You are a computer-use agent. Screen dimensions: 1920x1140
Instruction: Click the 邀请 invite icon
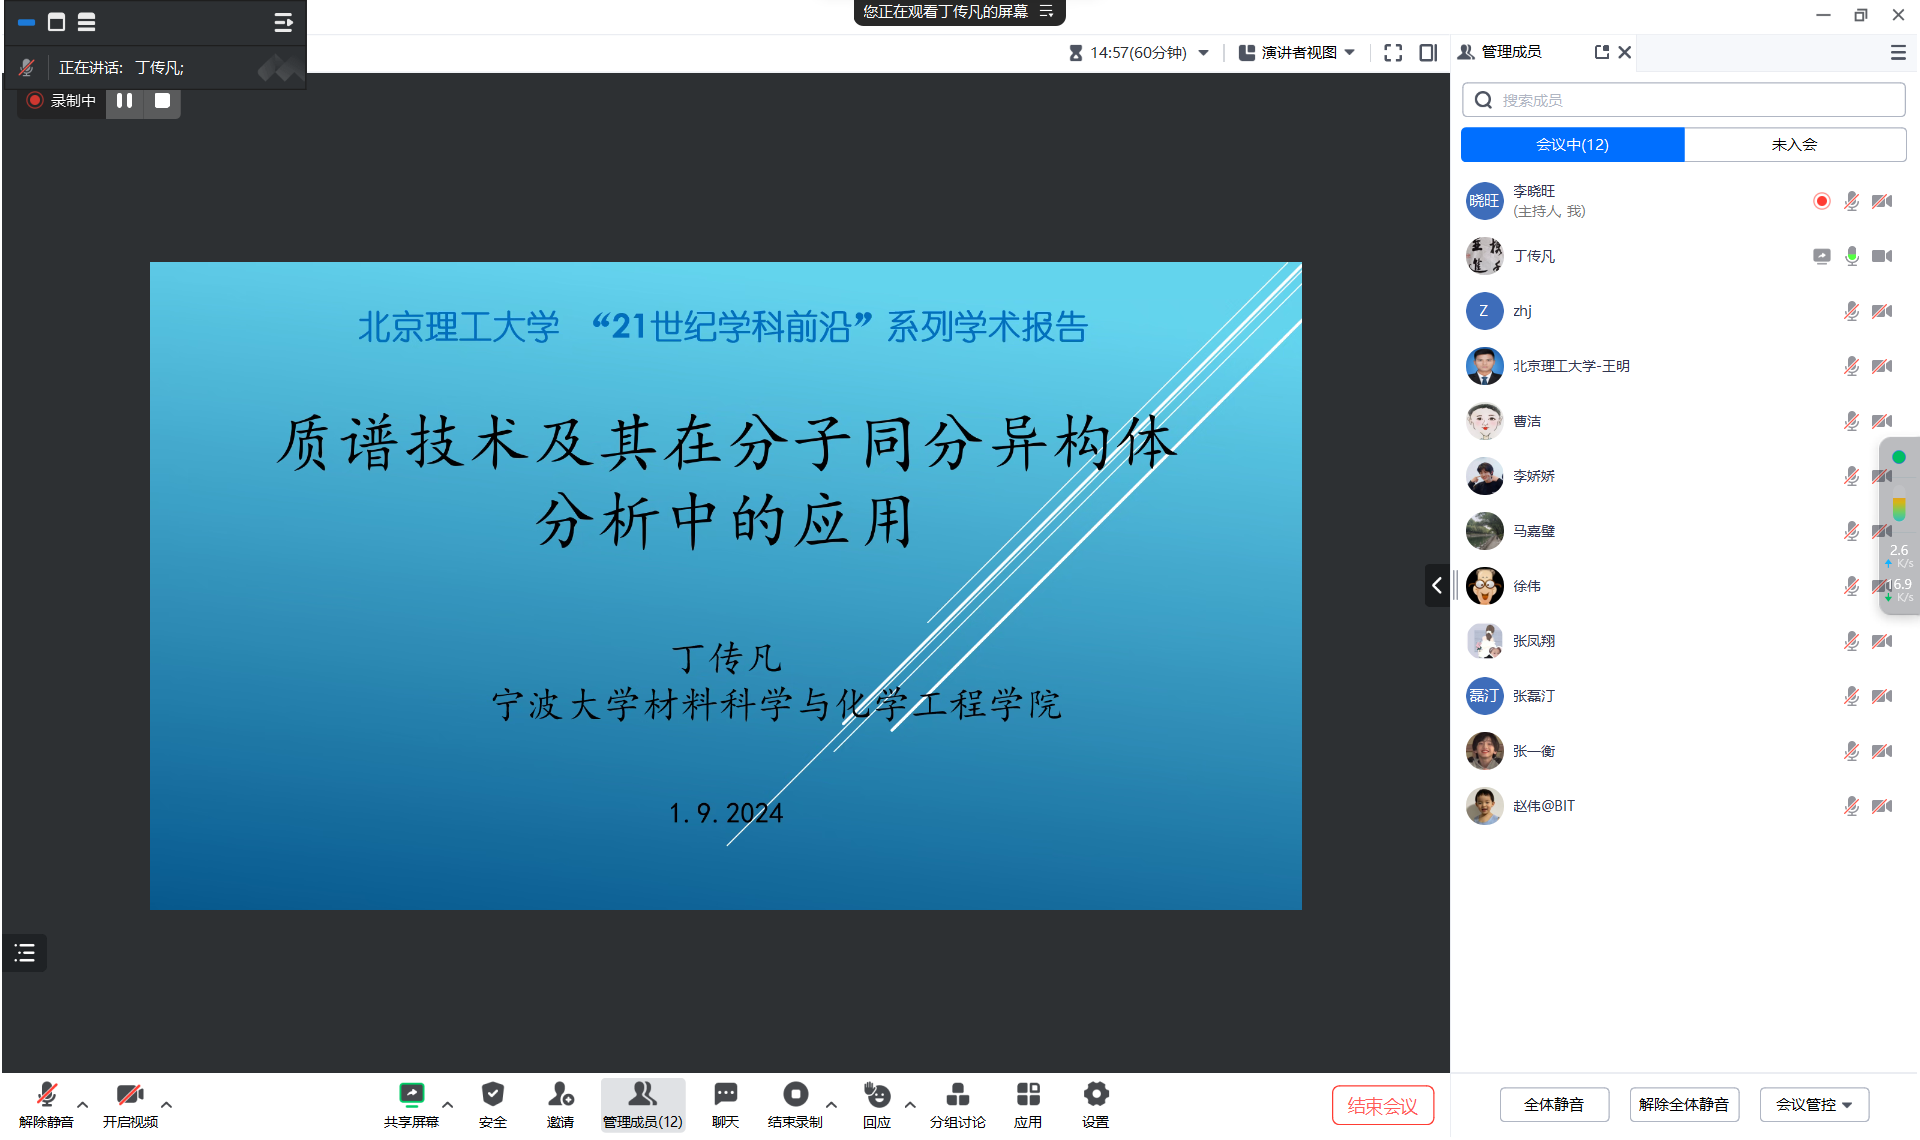point(561,1104)
